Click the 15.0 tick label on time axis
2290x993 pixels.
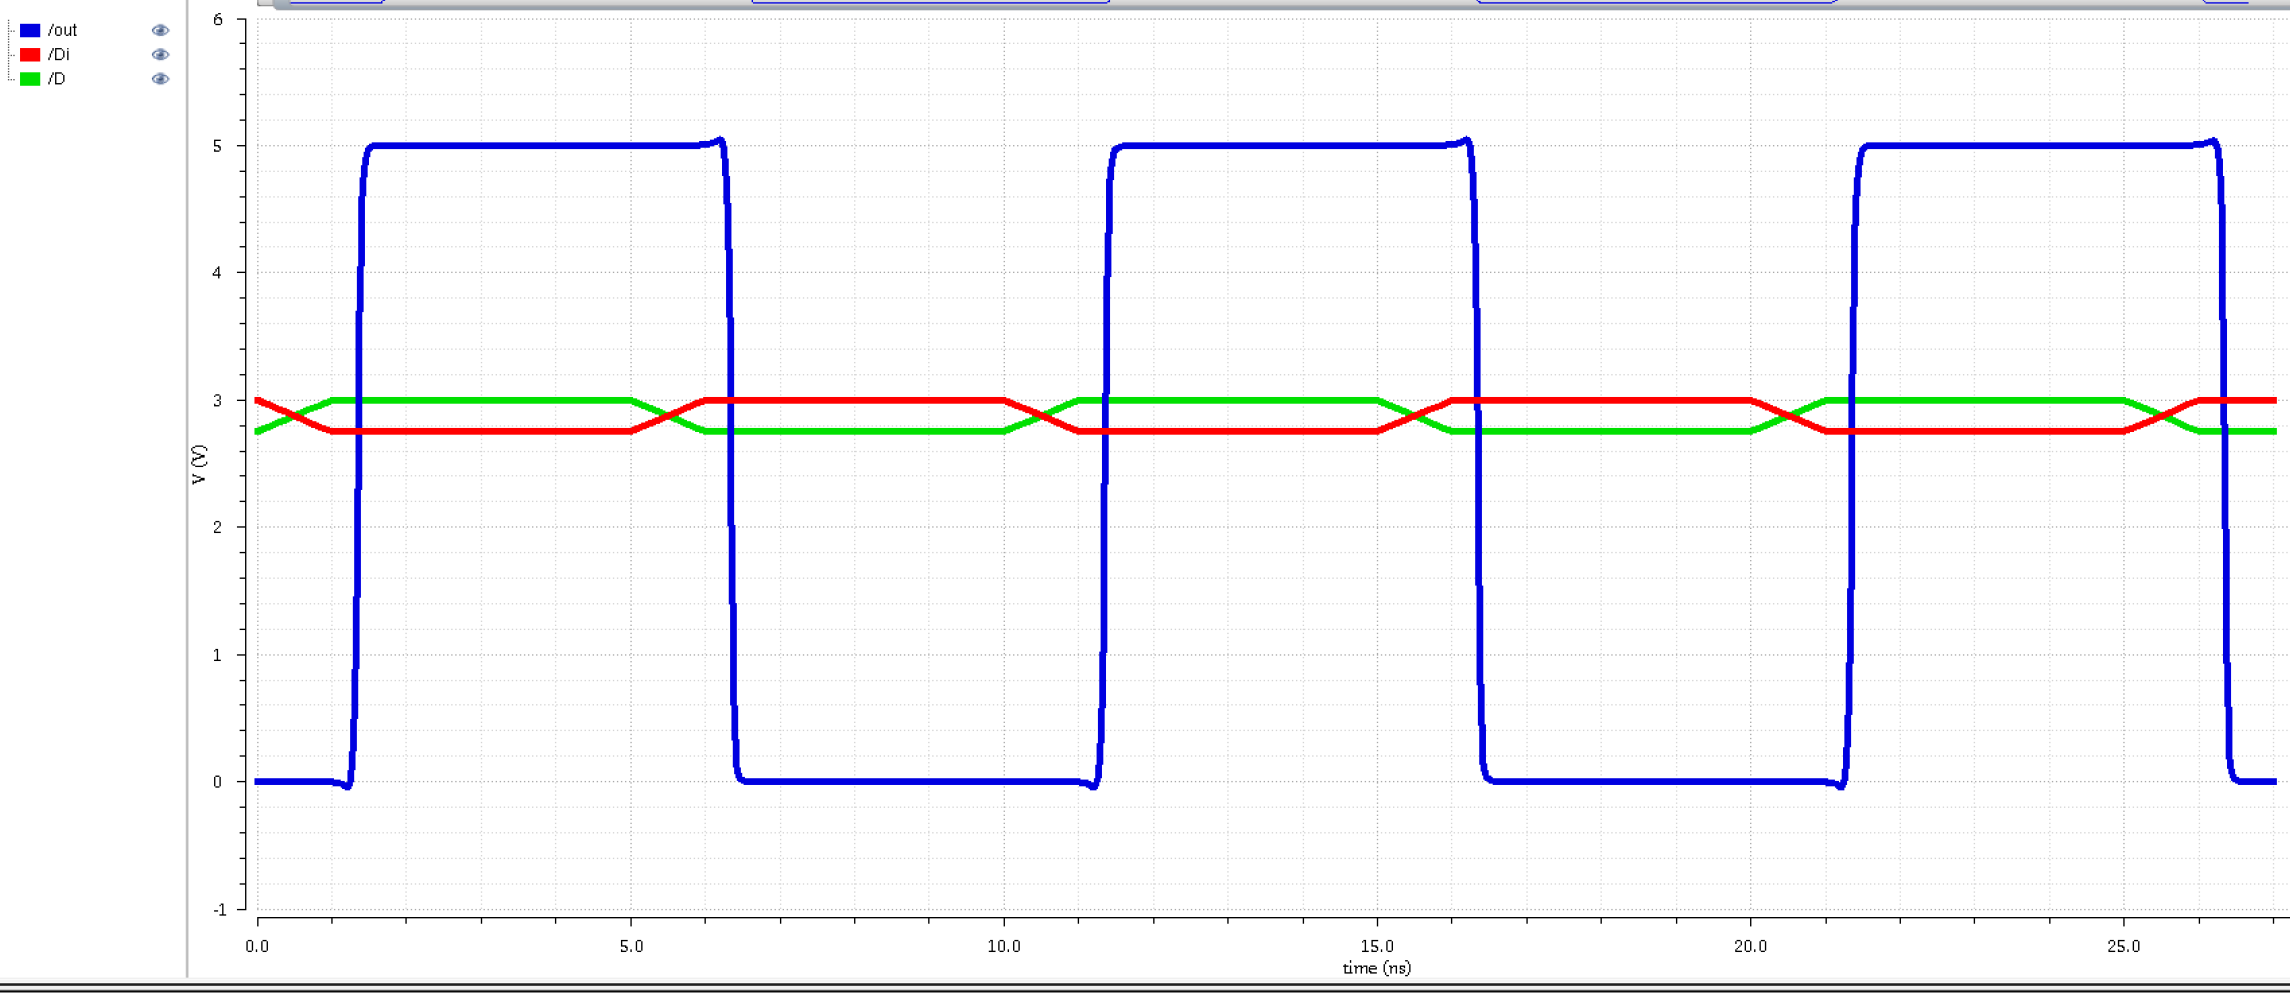click(x=1377, y=946)
